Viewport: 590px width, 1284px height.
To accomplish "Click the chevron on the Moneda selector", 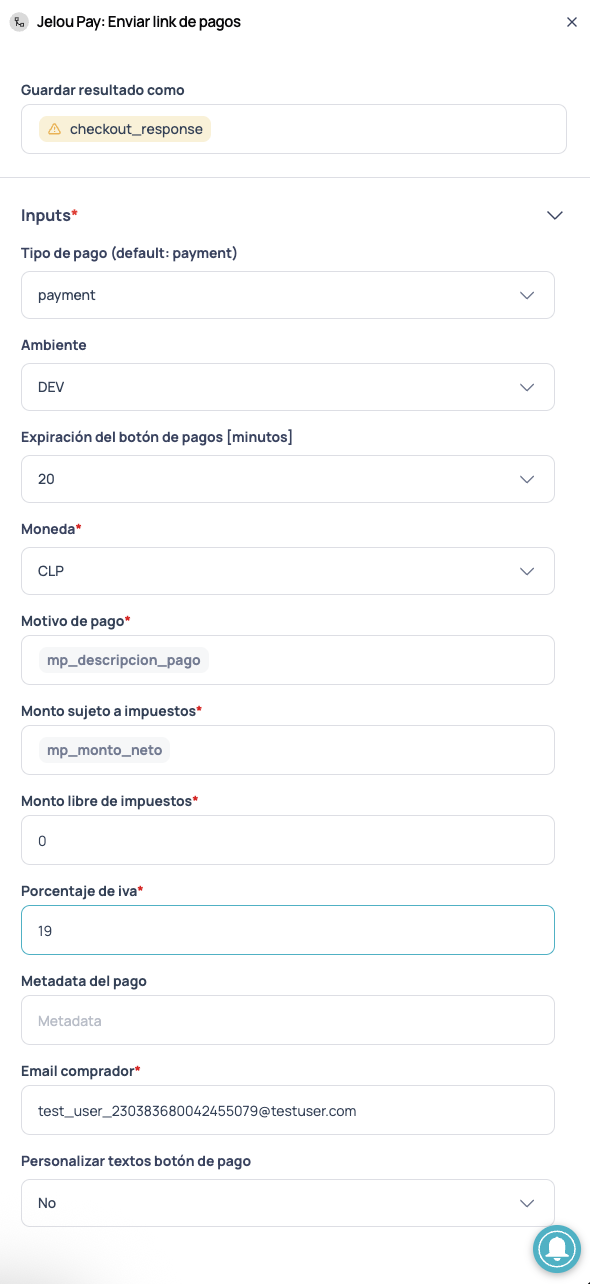I will pyautogui.click(x=527, y=571).
